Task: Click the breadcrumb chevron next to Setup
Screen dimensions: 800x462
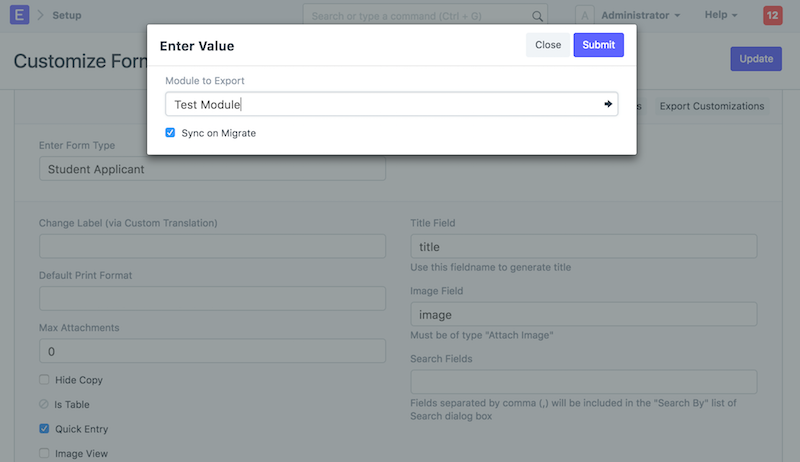Action: 41,15
